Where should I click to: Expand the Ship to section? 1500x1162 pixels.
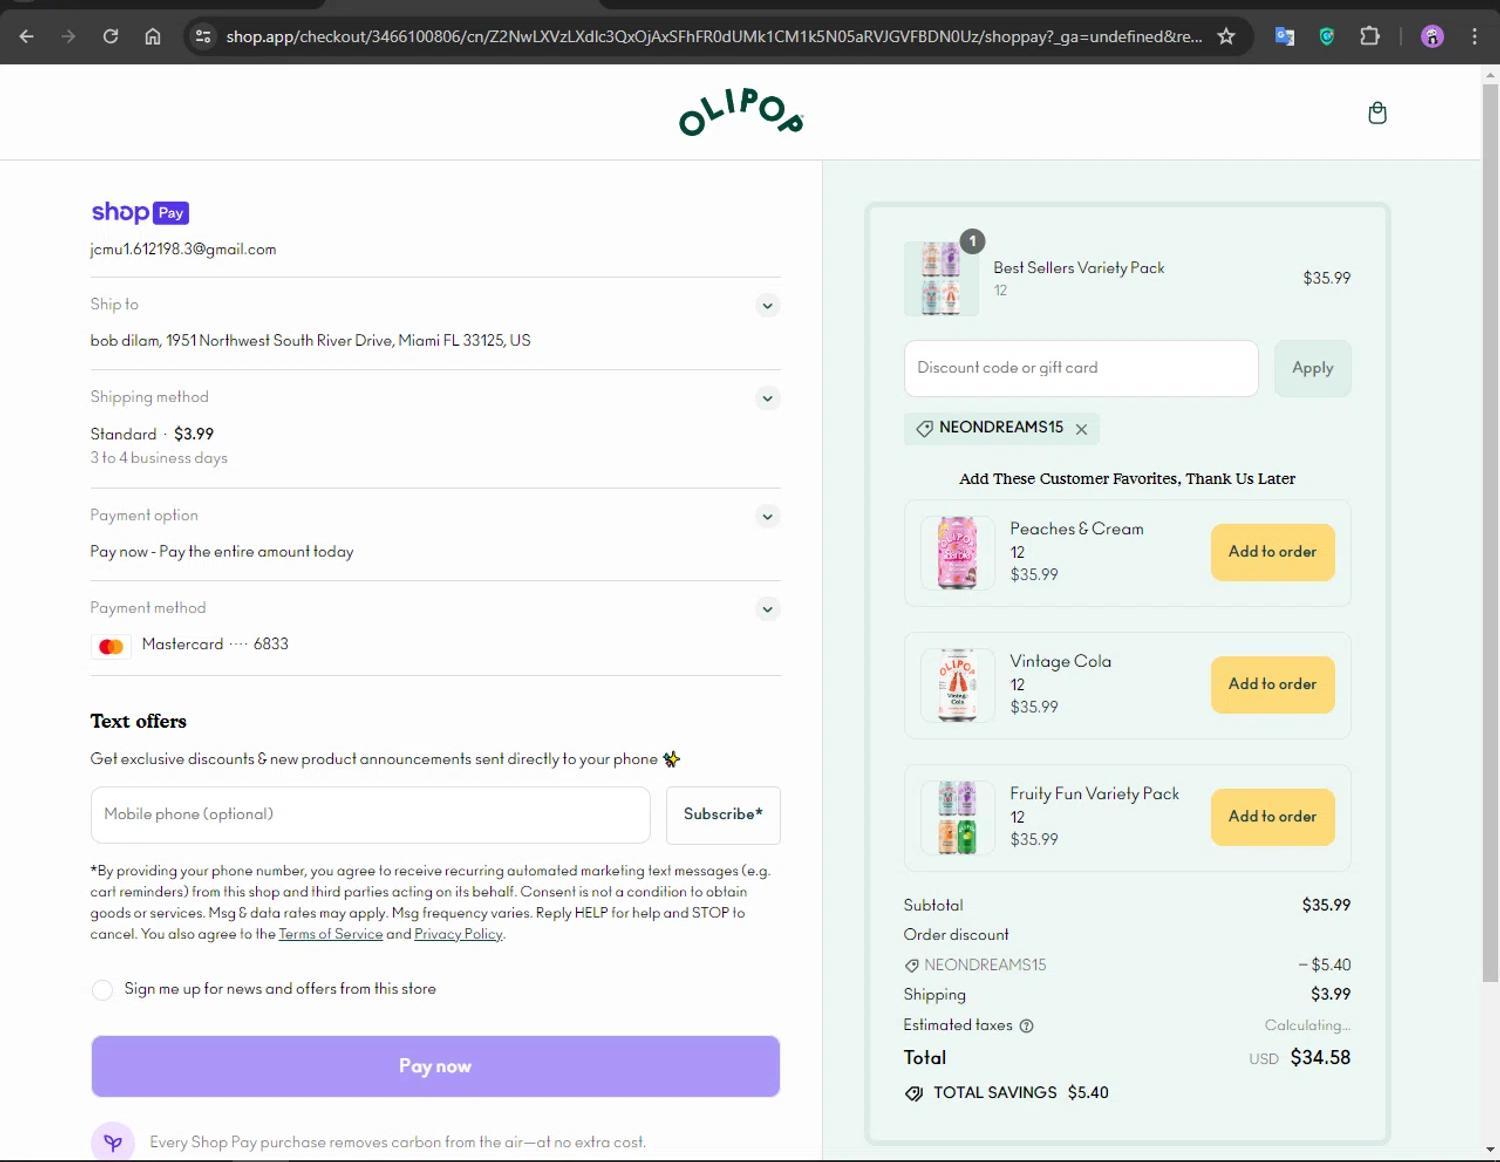[x=767, y=306]
